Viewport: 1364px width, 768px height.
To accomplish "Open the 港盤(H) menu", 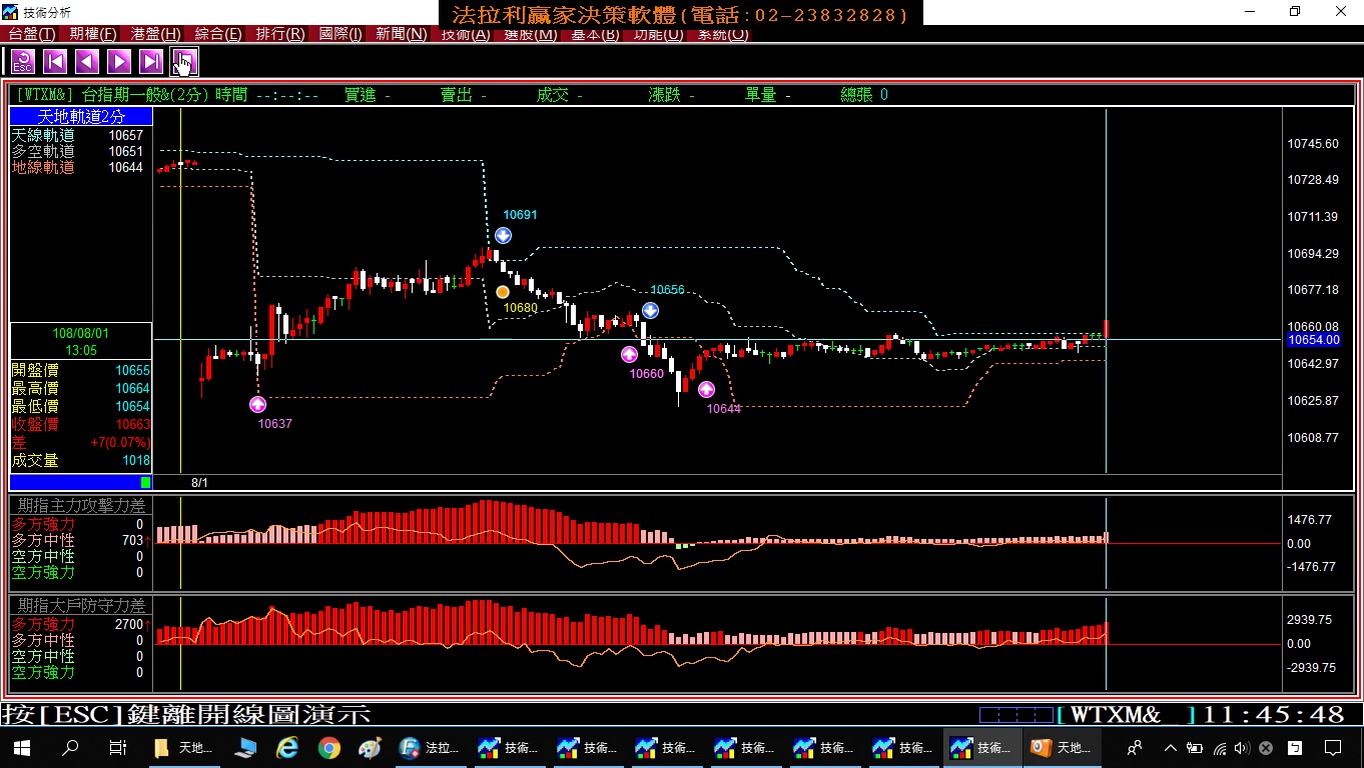I will tap(156, 34).
